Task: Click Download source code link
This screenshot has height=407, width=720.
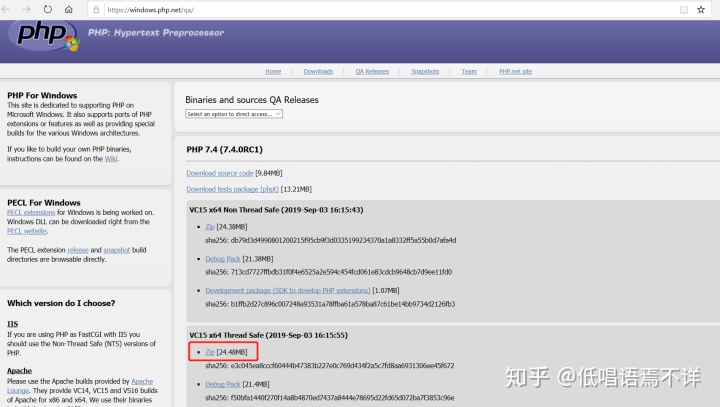Action: pyautogui.click(x=219, y=173)
